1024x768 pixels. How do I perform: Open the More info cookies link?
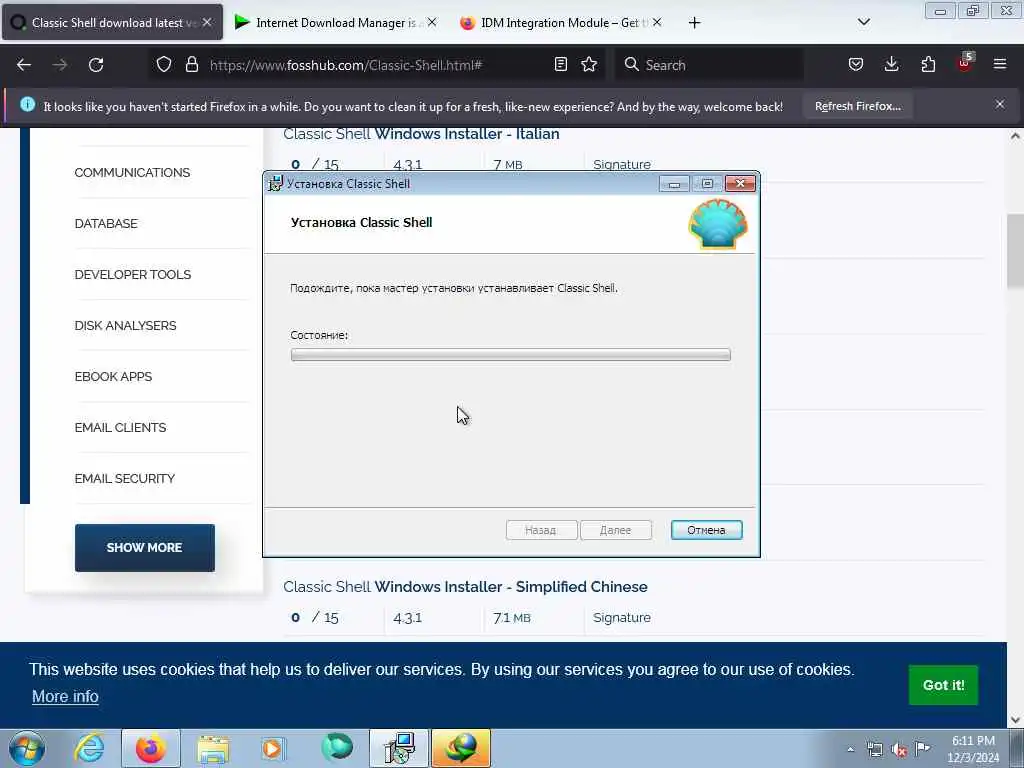[65, 696]
